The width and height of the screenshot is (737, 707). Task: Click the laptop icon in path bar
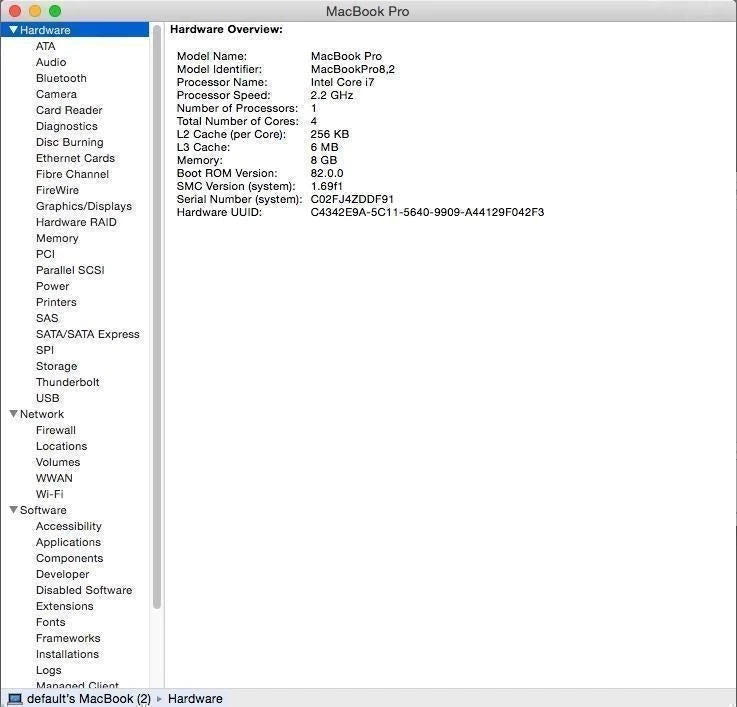click(x=14, y=699)
